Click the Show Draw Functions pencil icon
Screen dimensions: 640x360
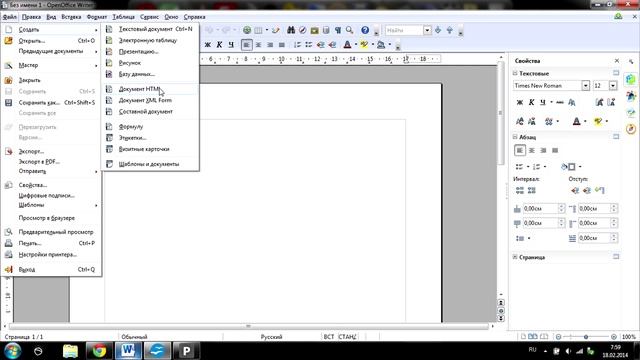pos(276,30)
